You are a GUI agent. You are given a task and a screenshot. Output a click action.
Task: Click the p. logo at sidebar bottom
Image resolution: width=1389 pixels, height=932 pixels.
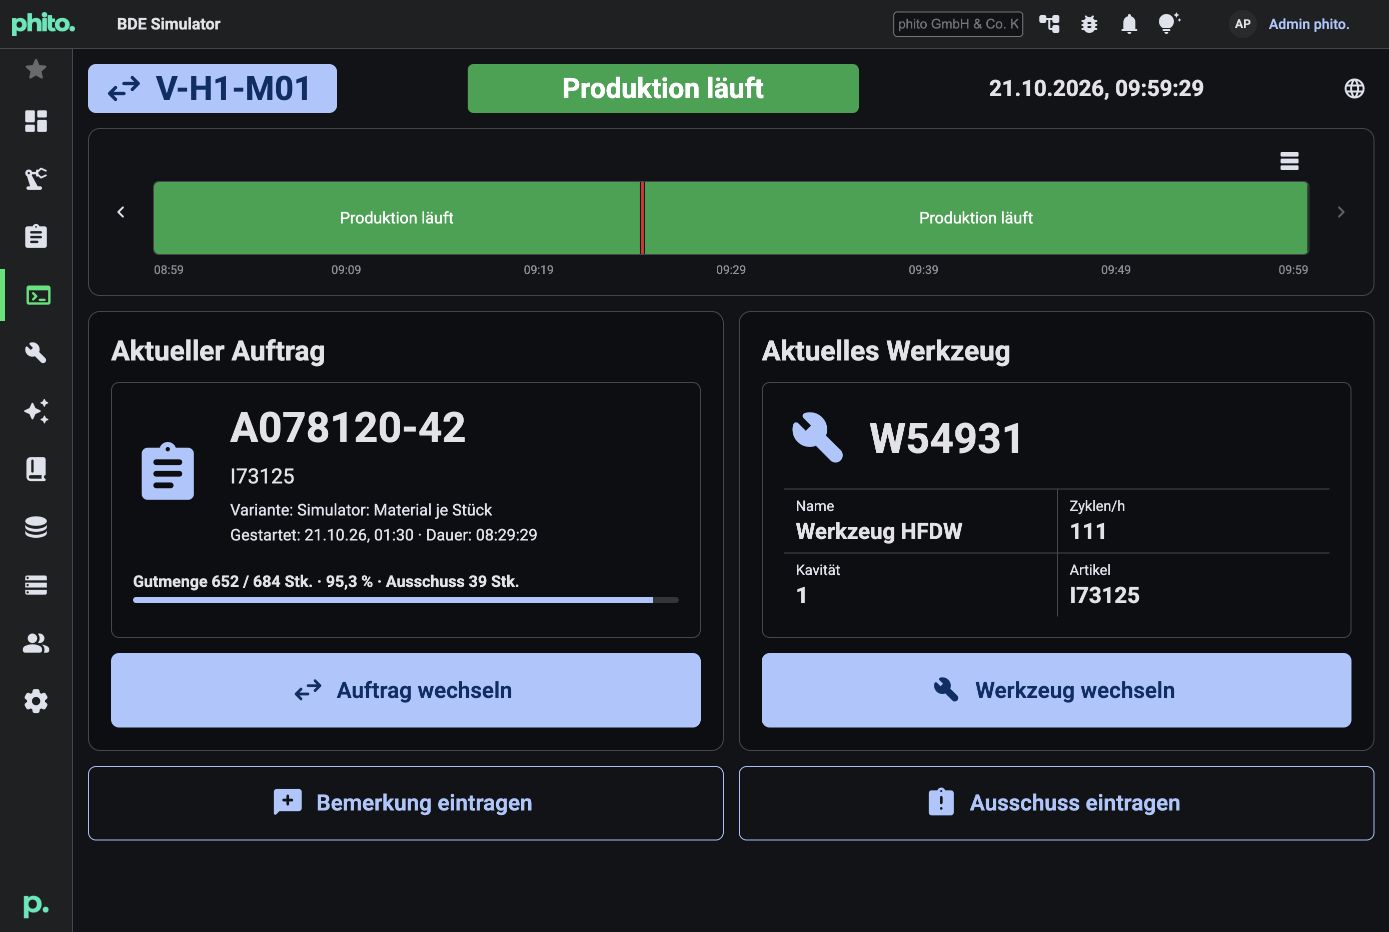click(x=36, y=905)
